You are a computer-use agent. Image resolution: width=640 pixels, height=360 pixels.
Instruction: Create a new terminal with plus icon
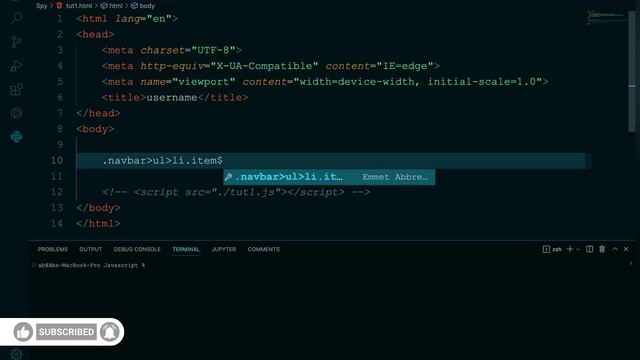point(570,249)
